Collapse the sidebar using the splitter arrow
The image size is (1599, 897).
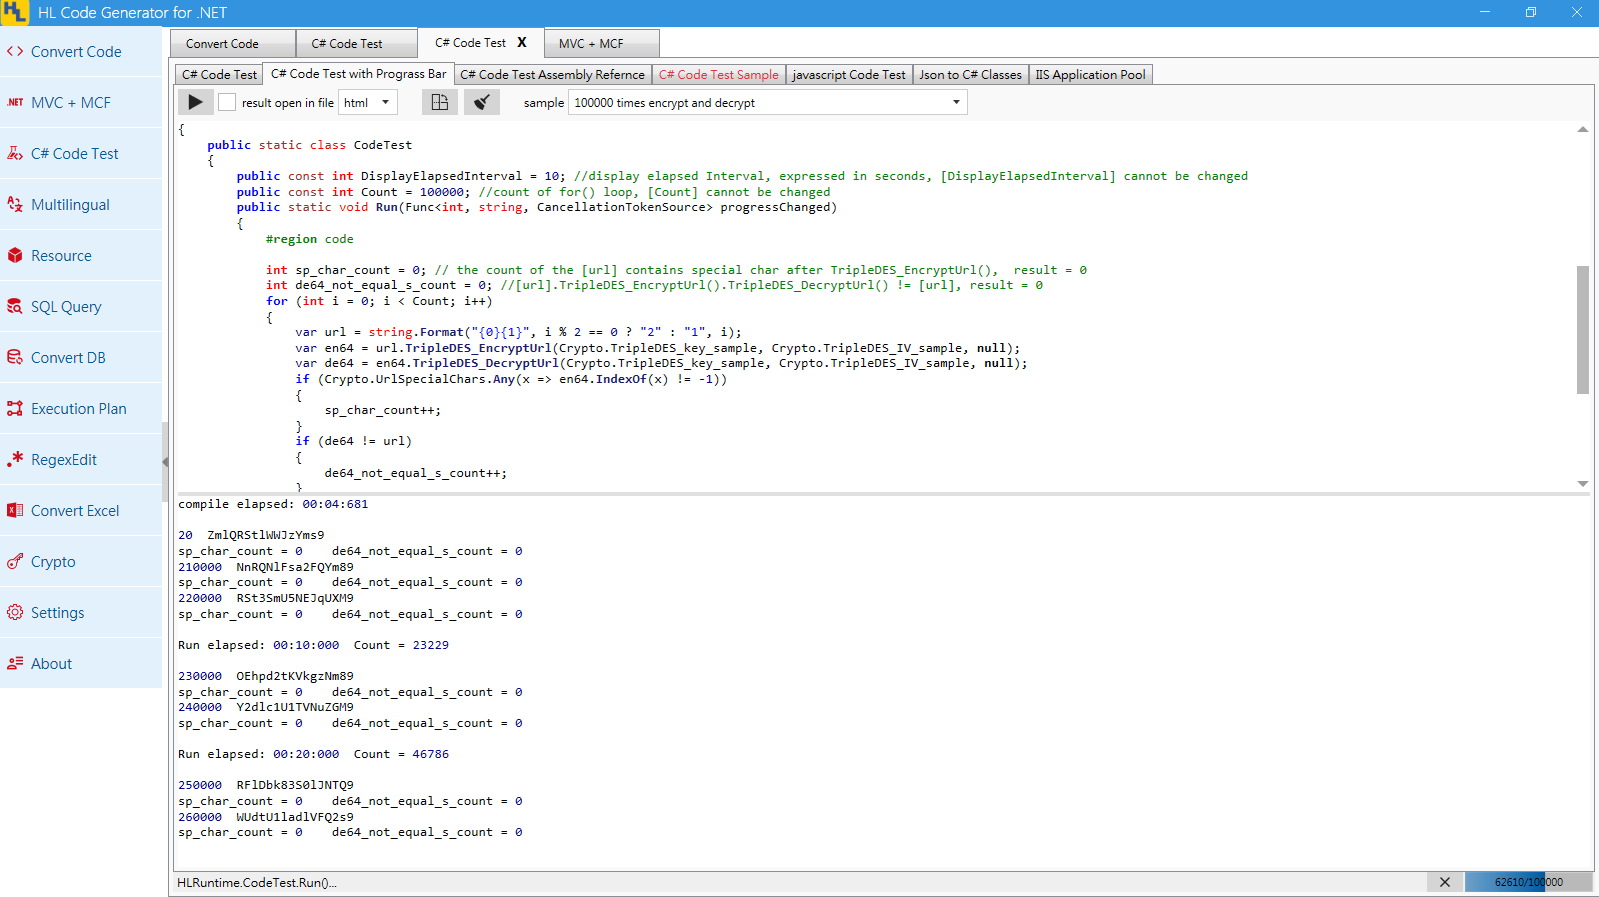pos(165,461)
